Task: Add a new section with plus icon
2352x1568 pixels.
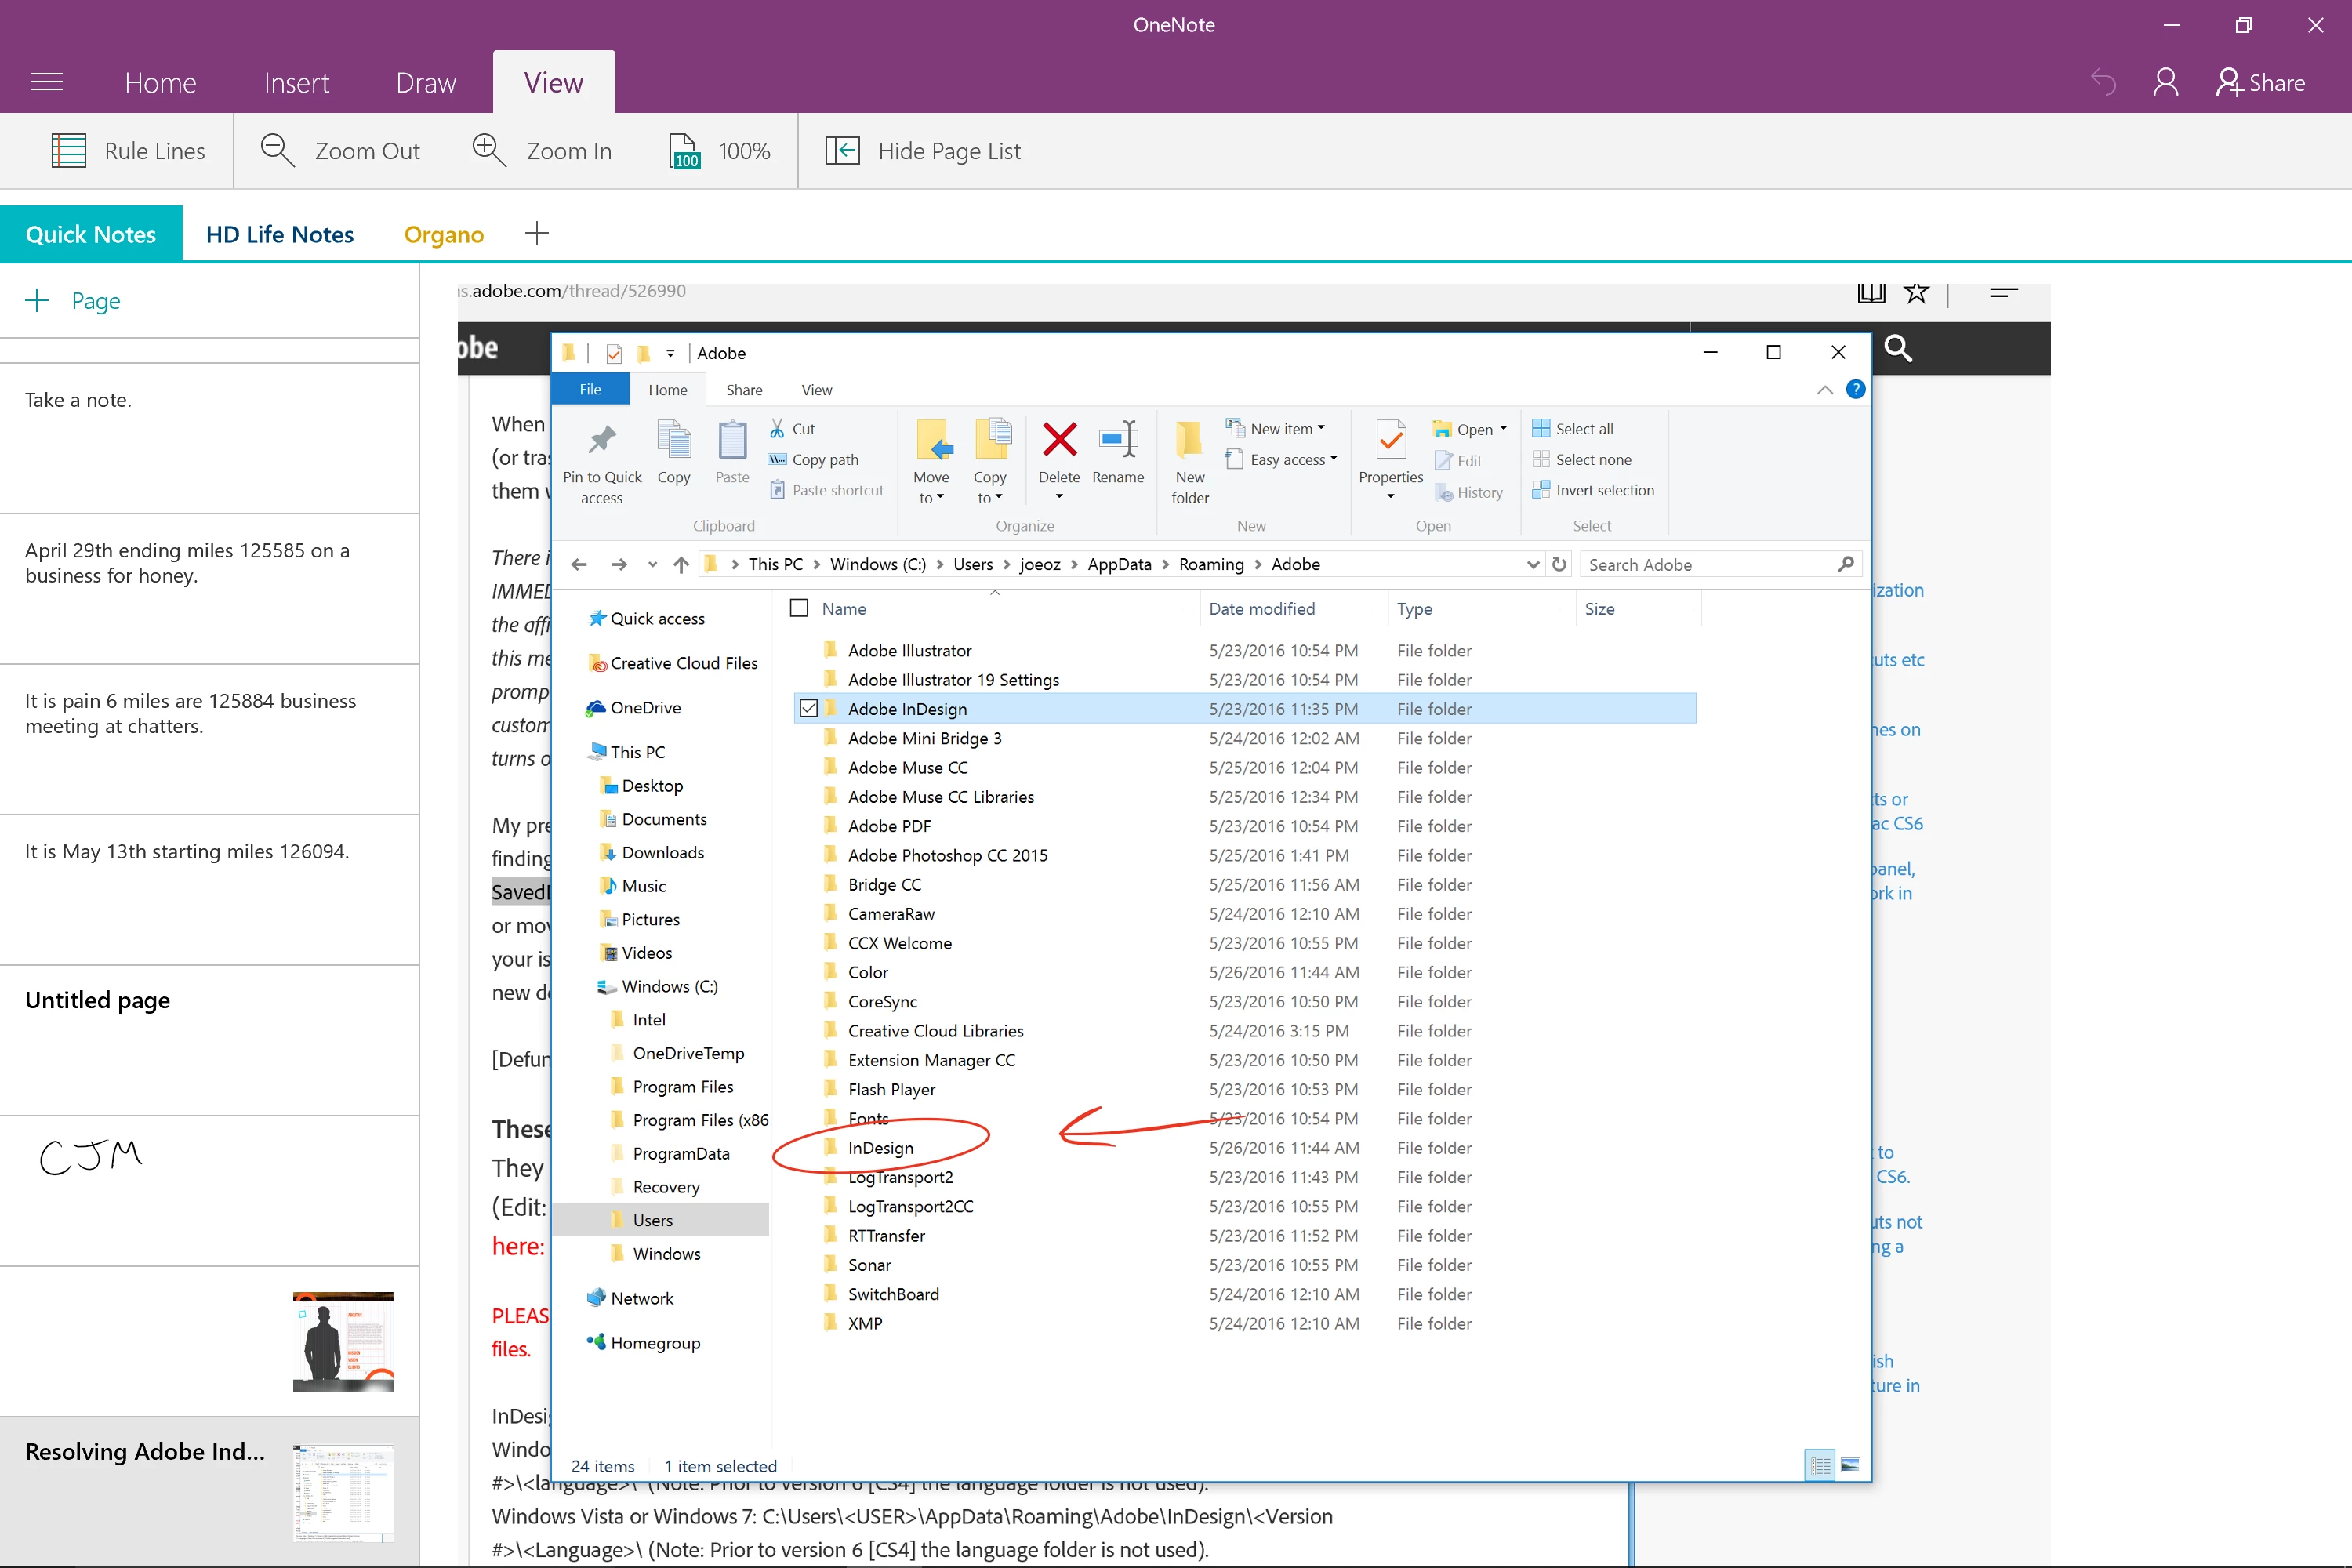Action: point(537,233)
